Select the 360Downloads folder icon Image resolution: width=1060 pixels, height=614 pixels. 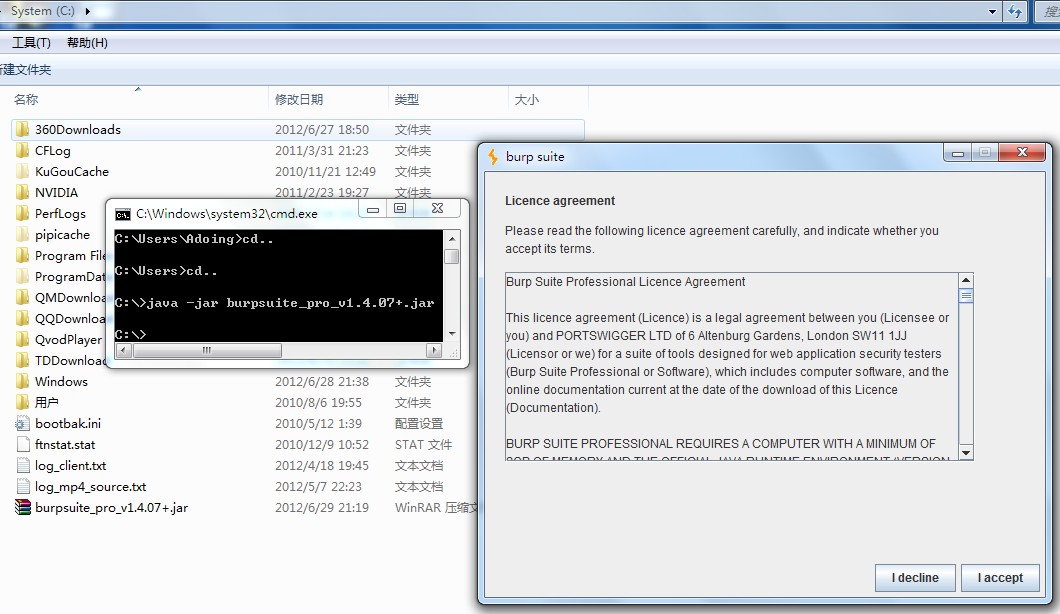click(x=23, y=129)
